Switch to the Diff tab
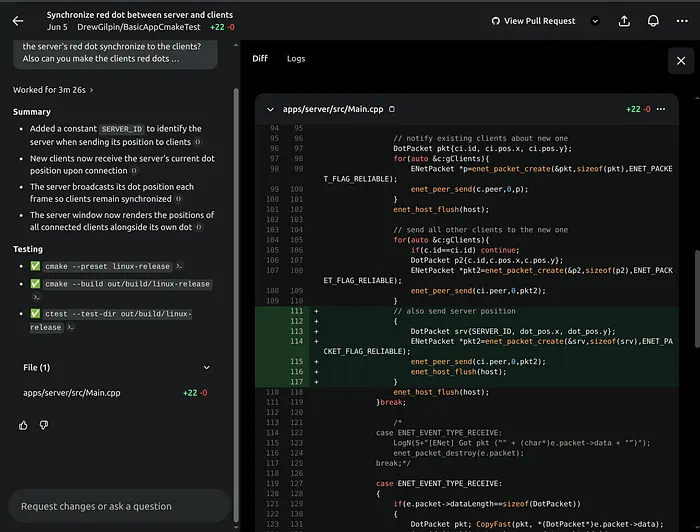This screenshot has height=532, width=700. pos(260,58)
